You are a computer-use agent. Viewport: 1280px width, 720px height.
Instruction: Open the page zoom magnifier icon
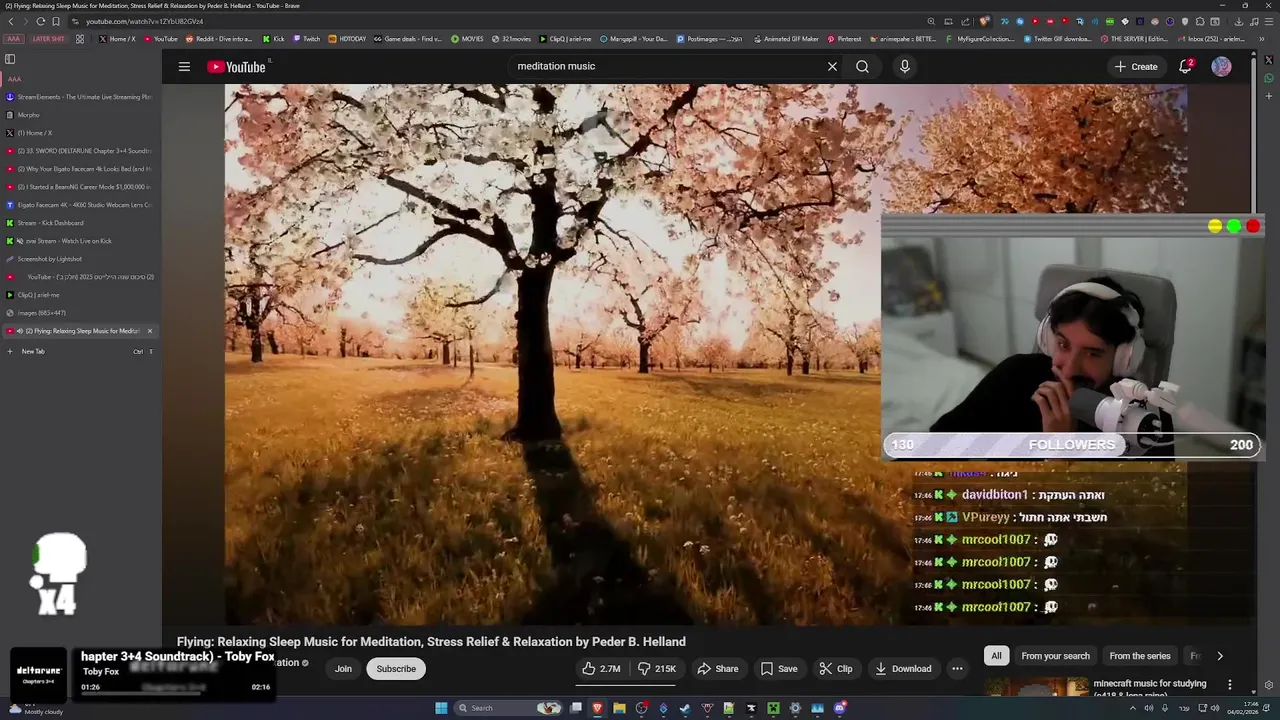(931, 21)
